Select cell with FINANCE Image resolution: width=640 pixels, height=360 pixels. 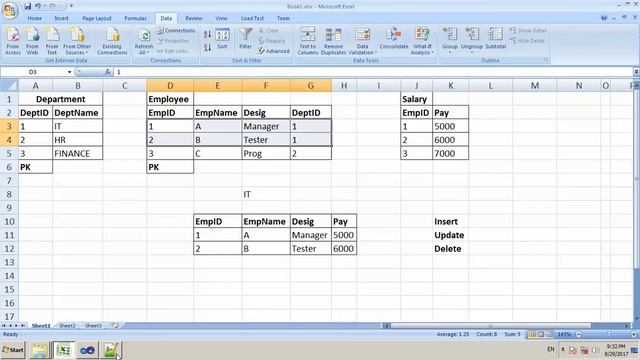tap(78, 153)
